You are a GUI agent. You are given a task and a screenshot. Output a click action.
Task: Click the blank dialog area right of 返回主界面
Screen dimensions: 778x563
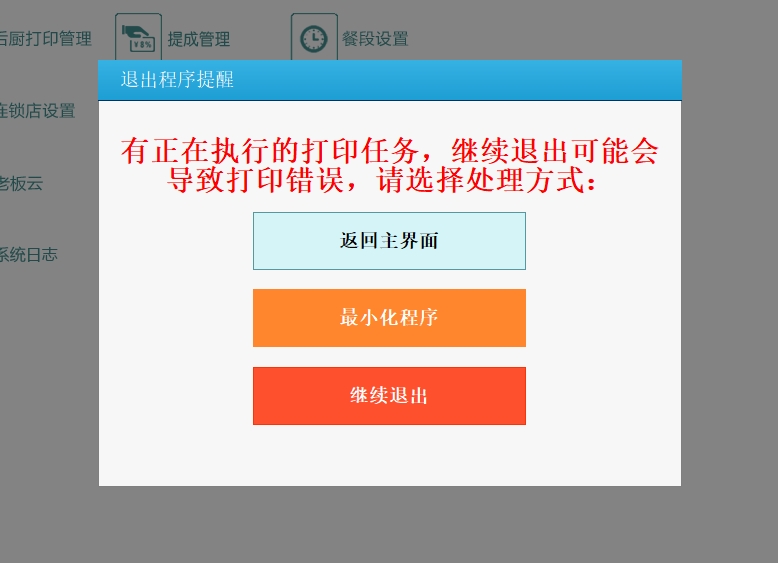coord(603,241)
